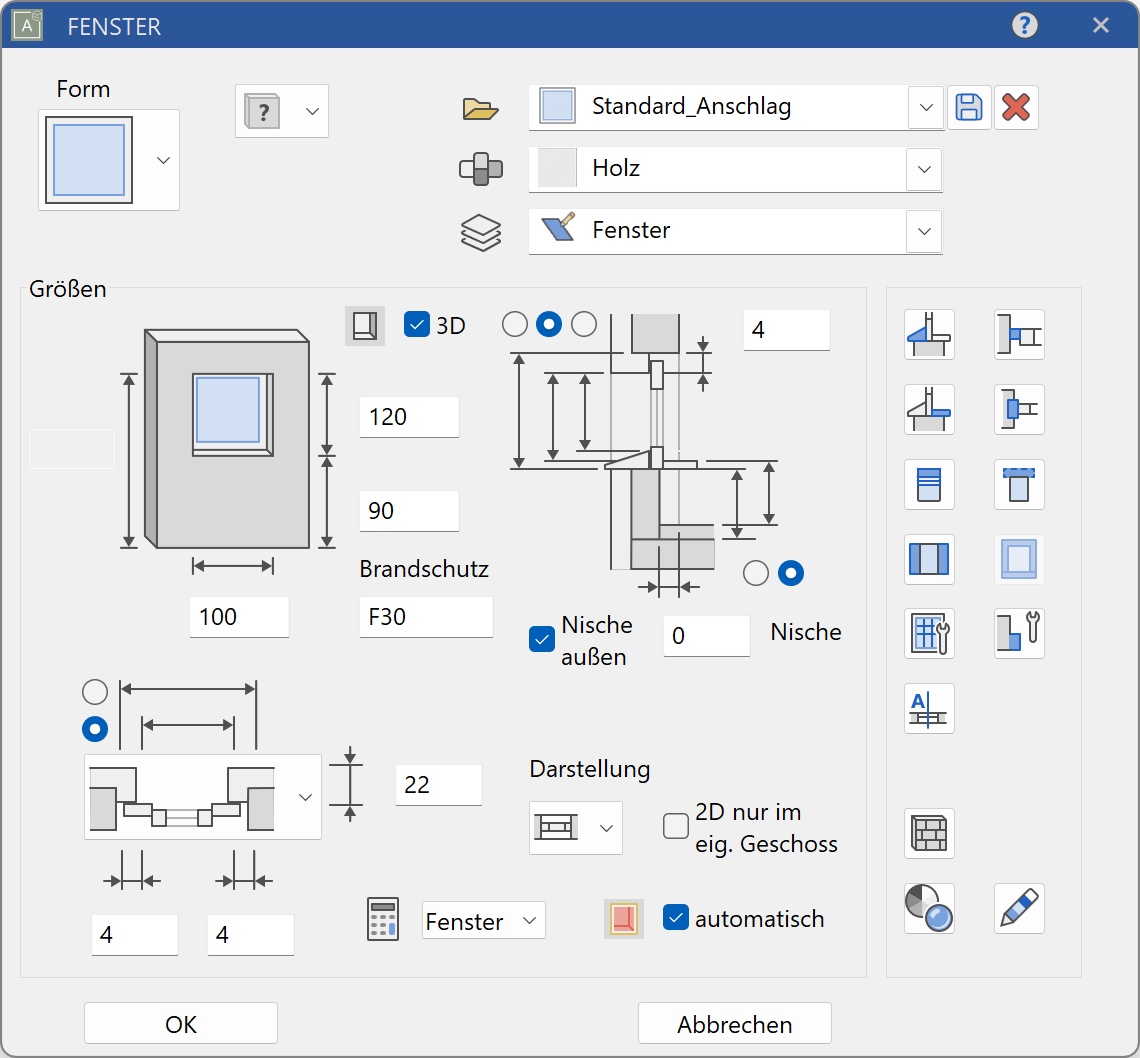Click the calculator icon

click(382, 919)
